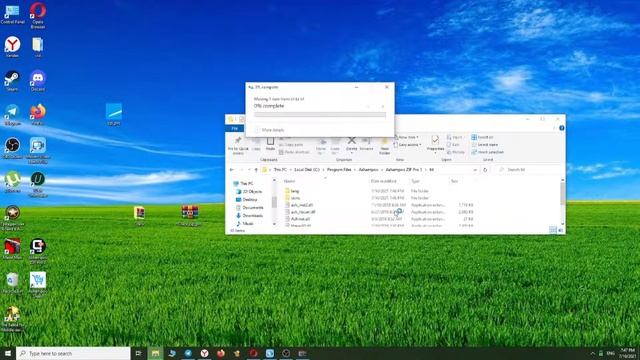Screen dimensions: 640x360
Task: Click the Explorer search box
Action: [529, 170]
